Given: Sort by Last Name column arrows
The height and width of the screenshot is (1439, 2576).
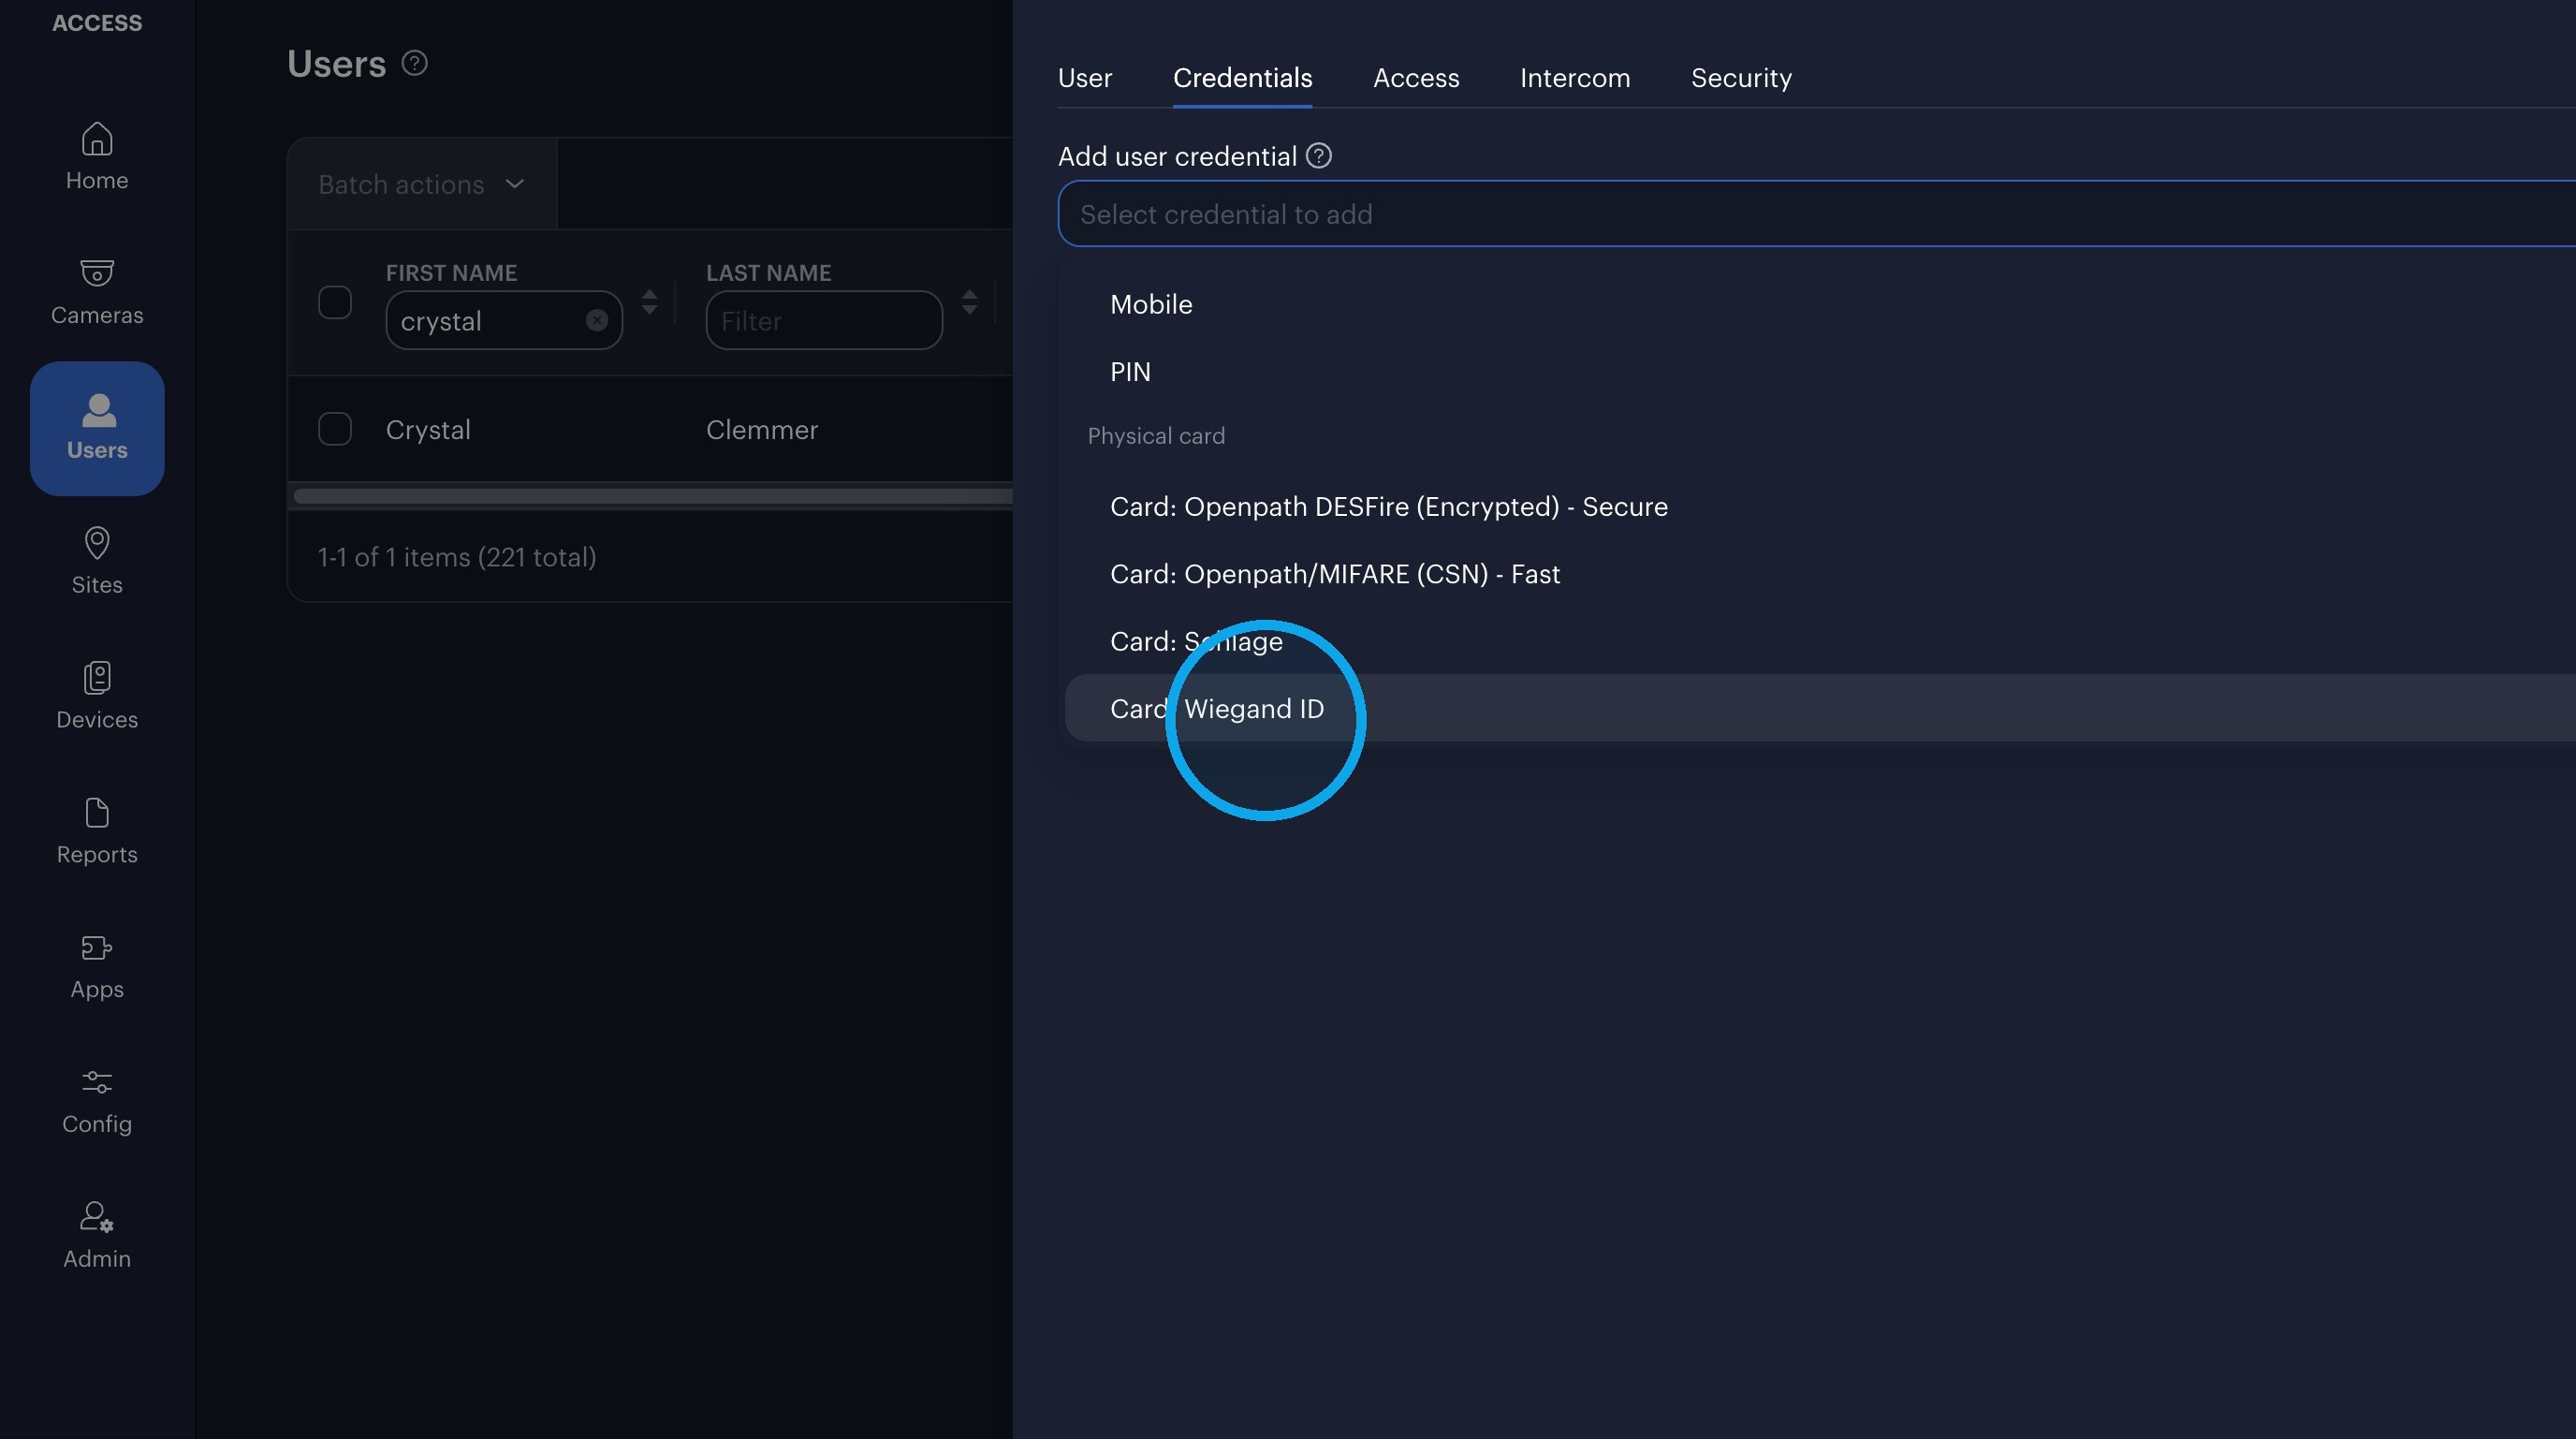Looking at the screenshot, I should (x=970, y=302).
